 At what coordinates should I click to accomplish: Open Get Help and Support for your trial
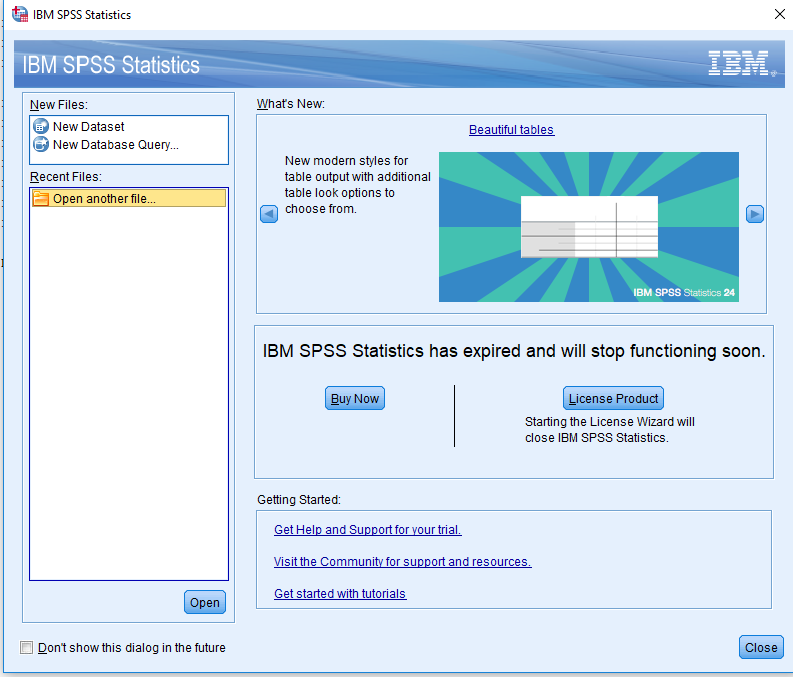pos(368,529)
